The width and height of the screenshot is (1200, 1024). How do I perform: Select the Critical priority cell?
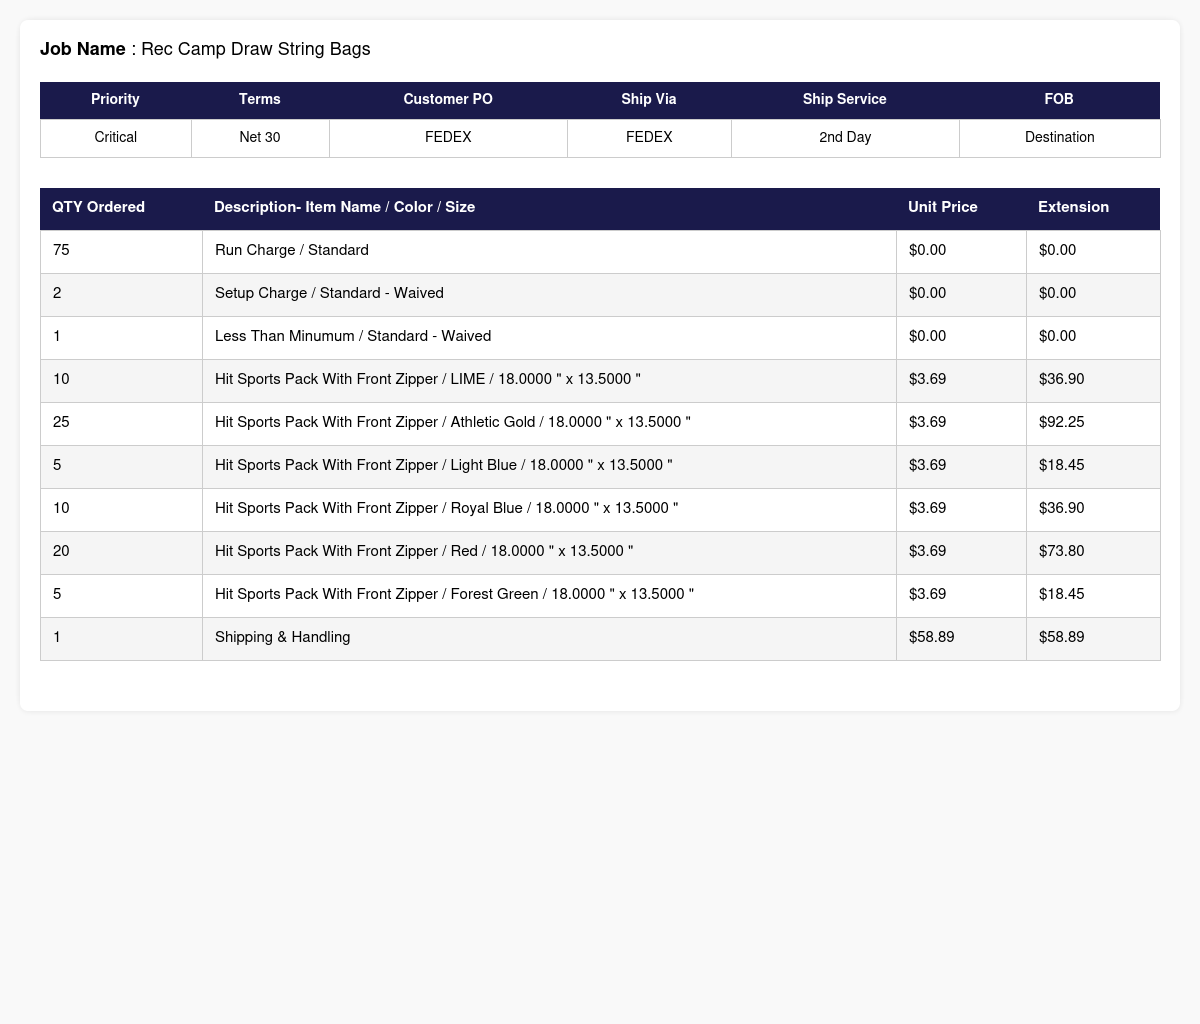(116, 137)
